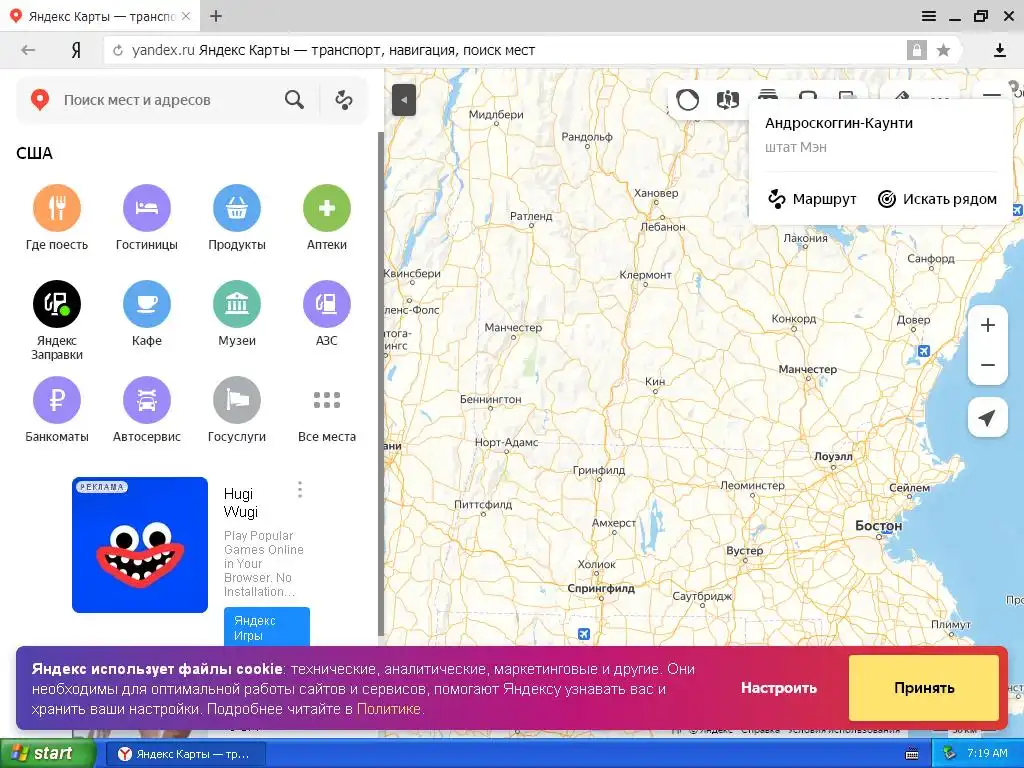Open the АЗС gas stations category
1024x768 pixels.
point(327,304)
